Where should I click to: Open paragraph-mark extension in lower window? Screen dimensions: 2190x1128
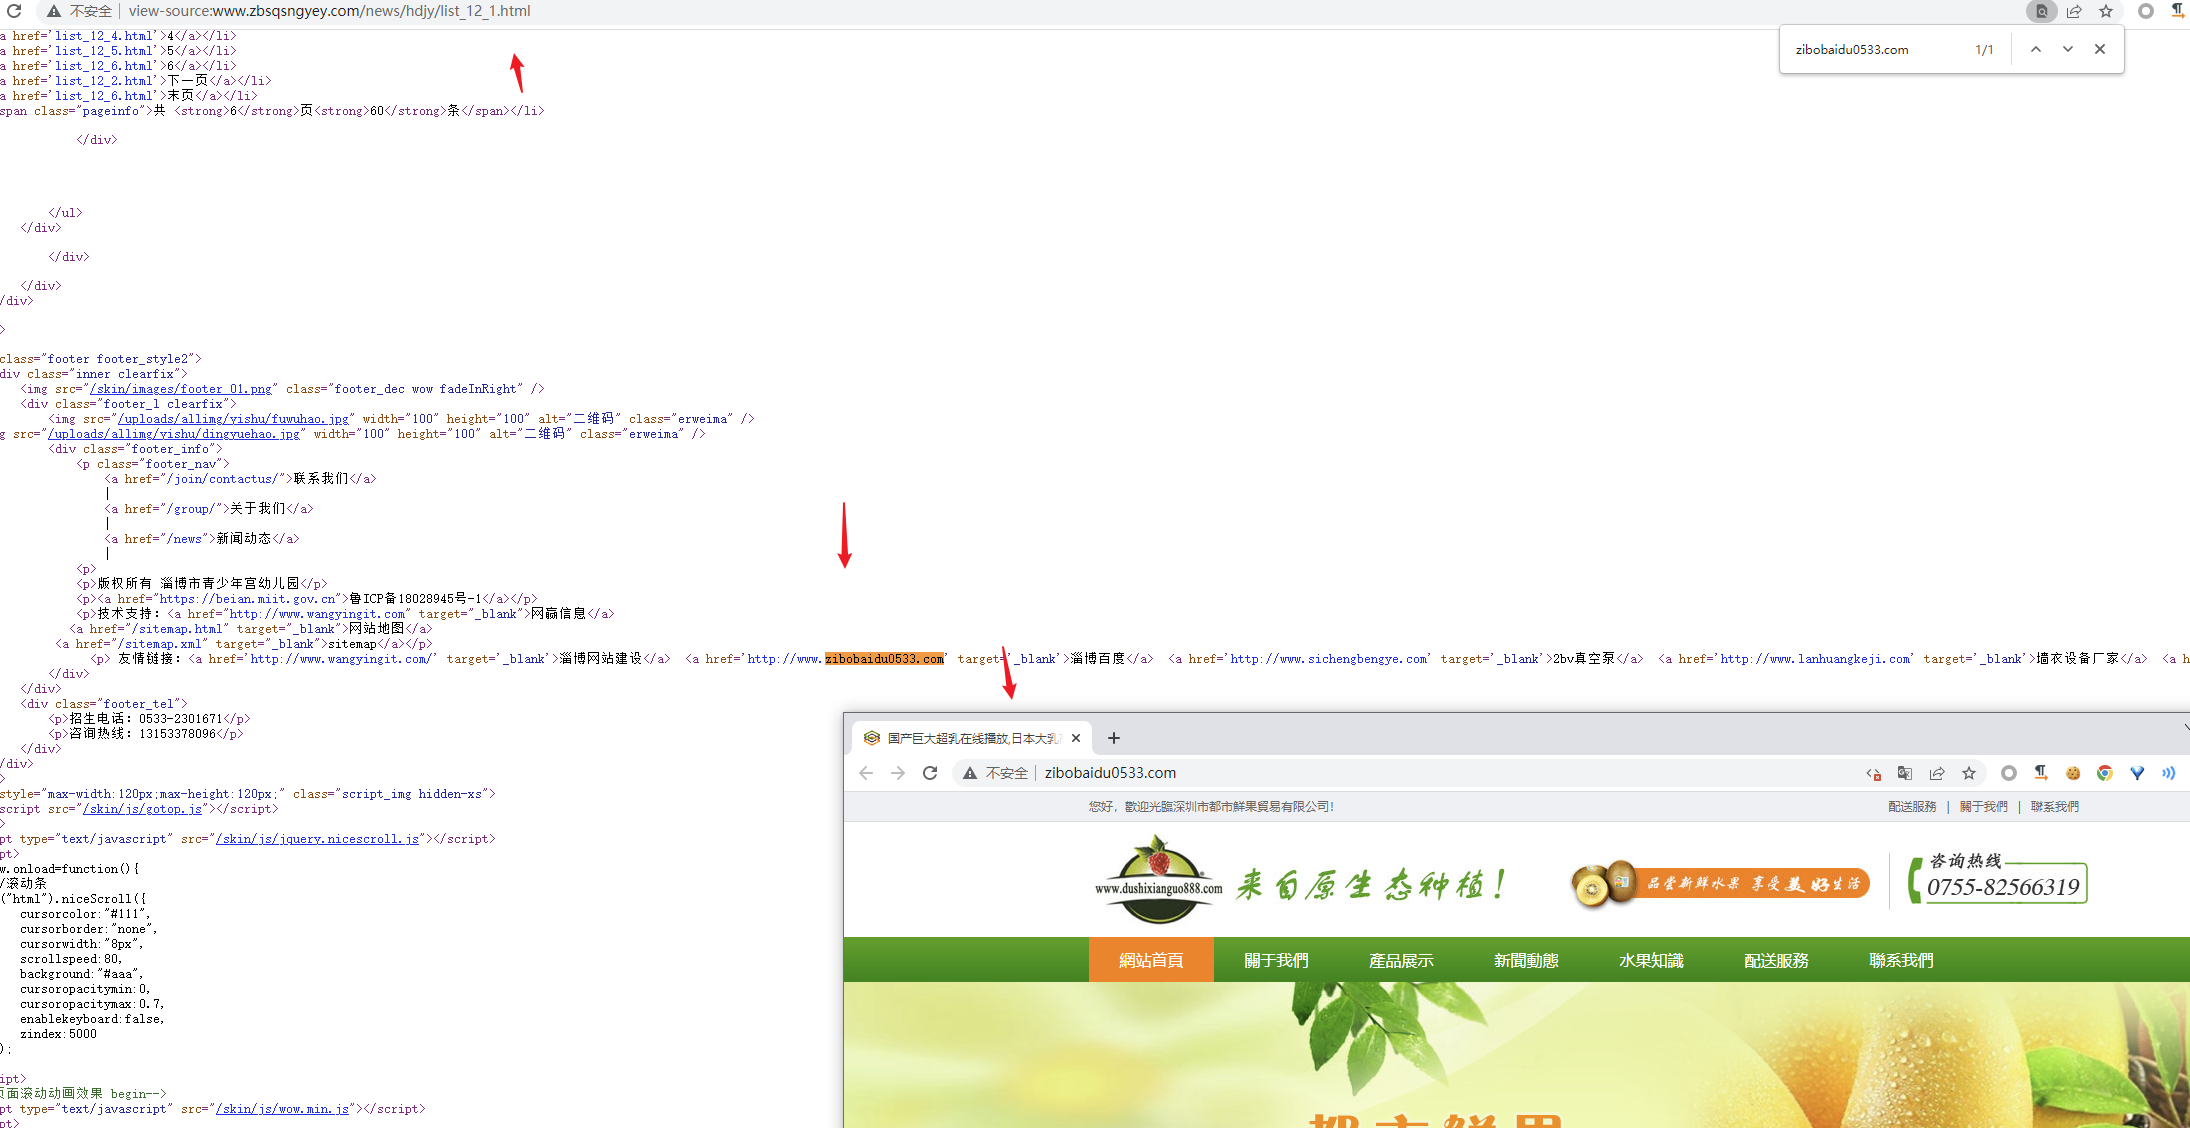point(2041,773)
